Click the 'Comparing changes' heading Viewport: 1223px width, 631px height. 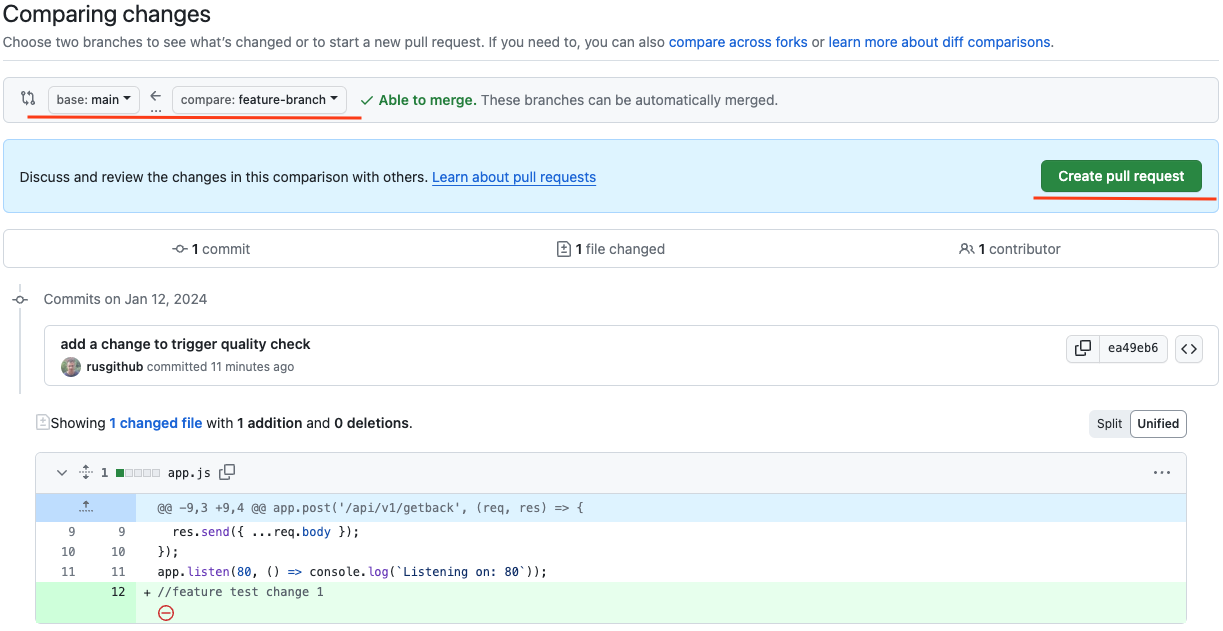coord(107,15)
